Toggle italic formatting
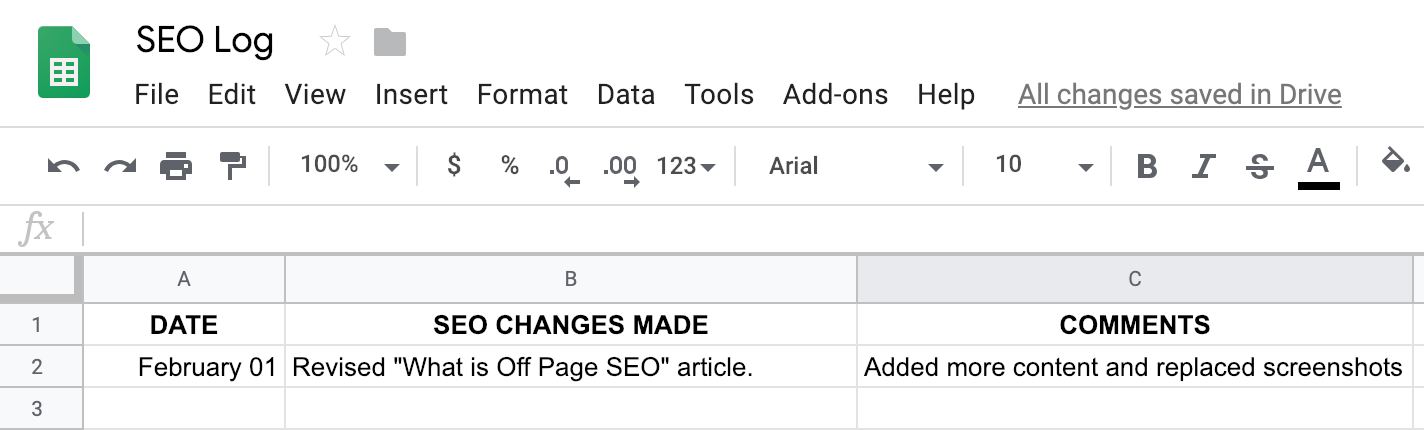Screen dimensions: 1424x430 click(1204, 166)
